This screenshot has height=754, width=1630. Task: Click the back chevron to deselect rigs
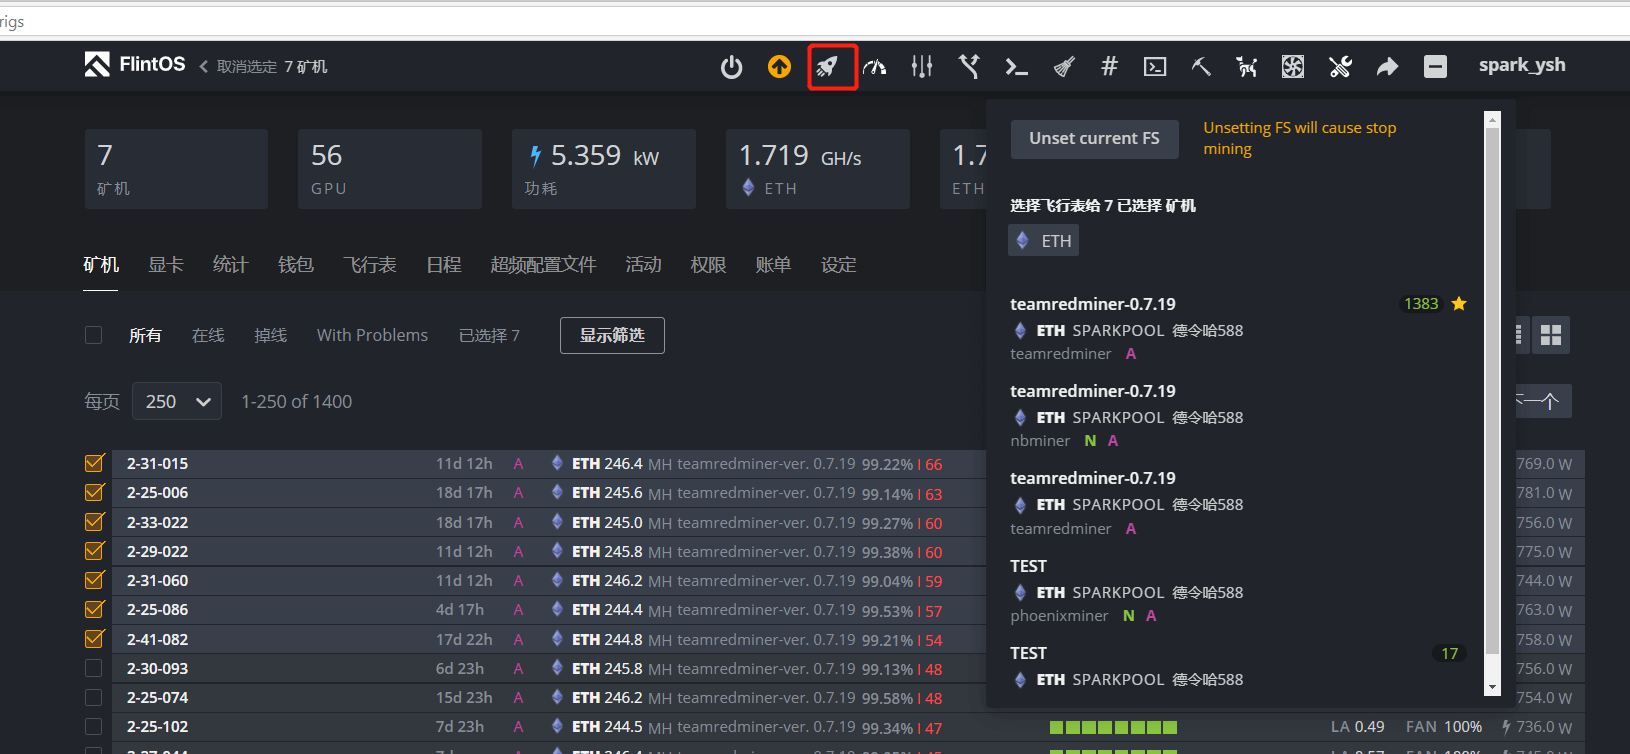tap(204, 67)
